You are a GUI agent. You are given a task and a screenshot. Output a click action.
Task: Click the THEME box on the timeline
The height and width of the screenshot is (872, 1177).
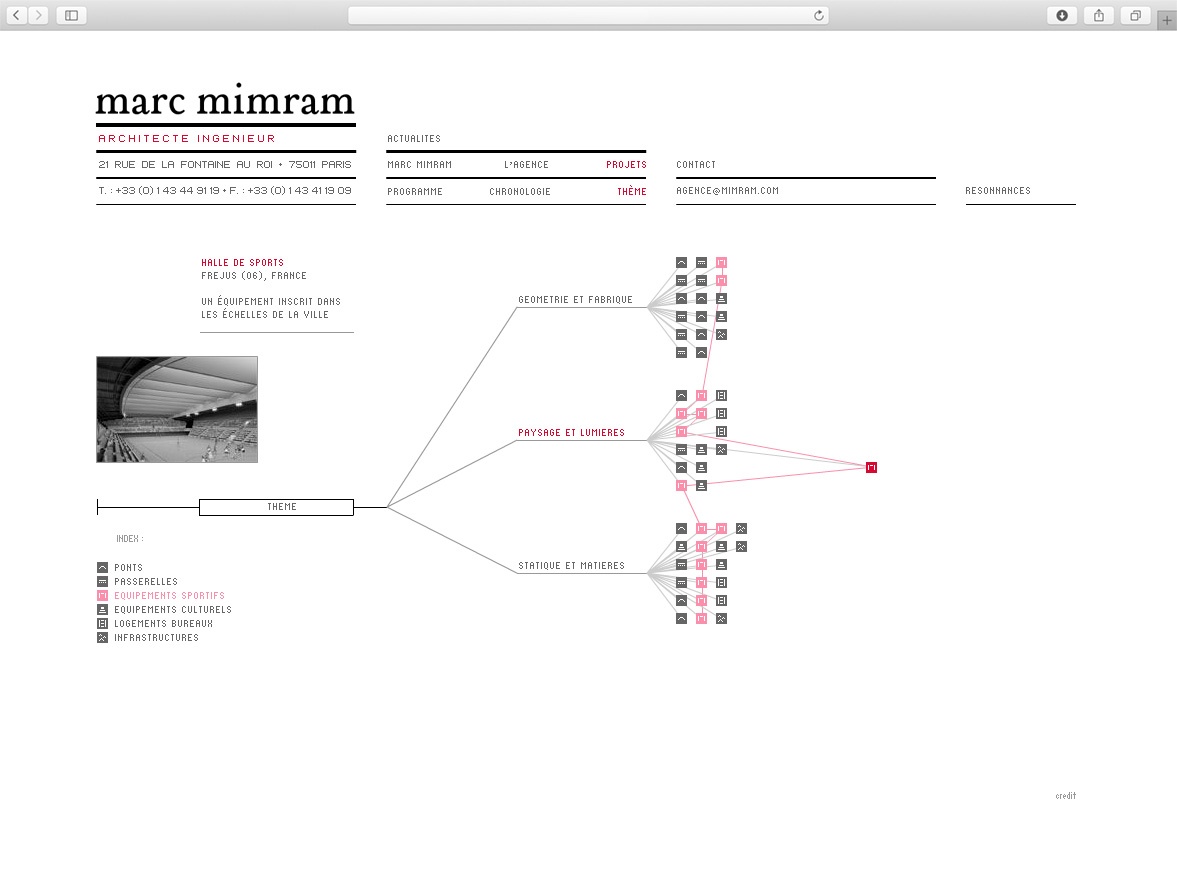pos(276,507)
